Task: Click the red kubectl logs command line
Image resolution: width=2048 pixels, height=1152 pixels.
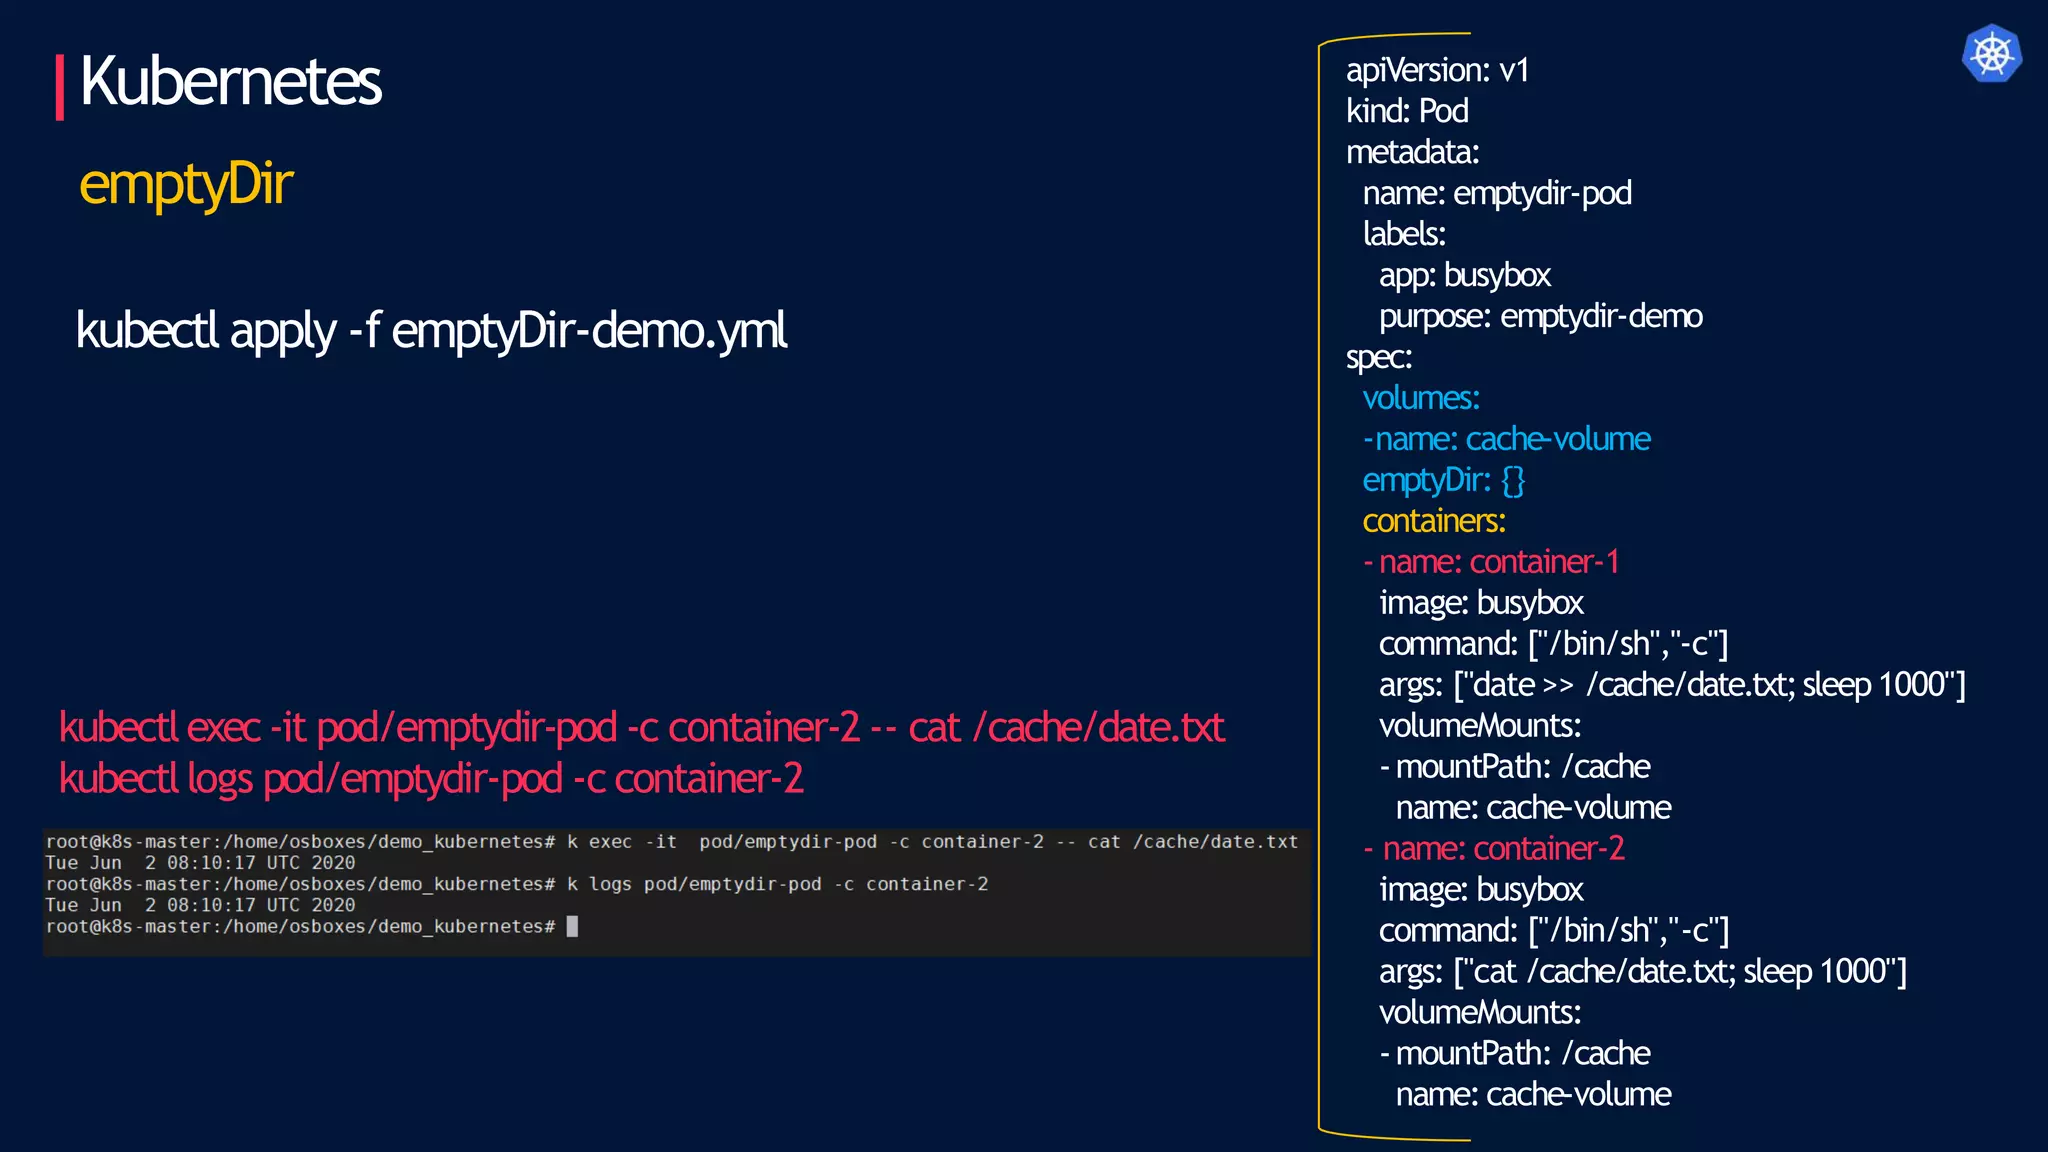Action: point(431,778)
